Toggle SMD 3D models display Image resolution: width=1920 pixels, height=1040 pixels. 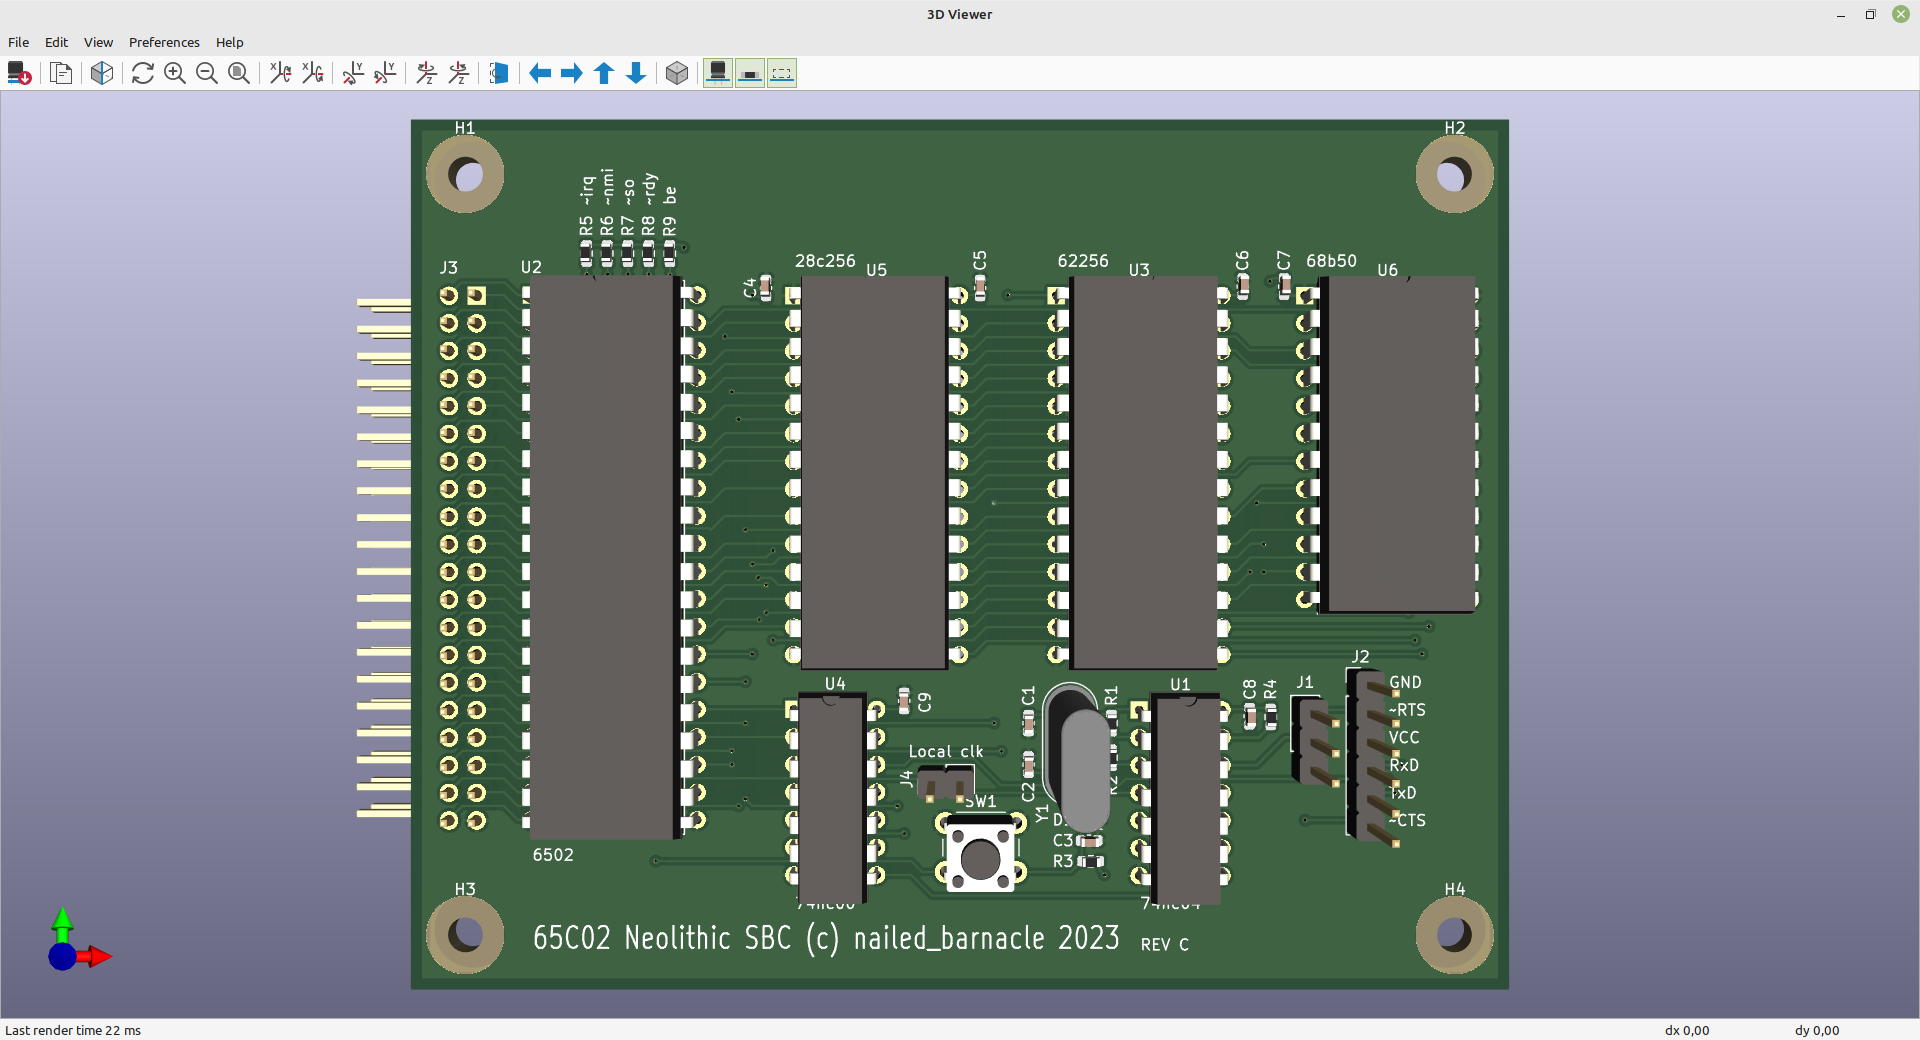point(750,73)
